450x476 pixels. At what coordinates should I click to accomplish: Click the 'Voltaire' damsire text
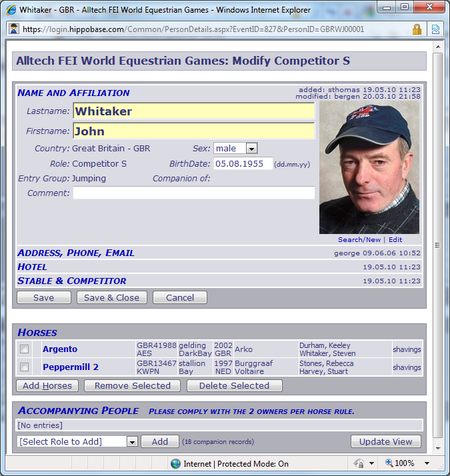point(249,371)
